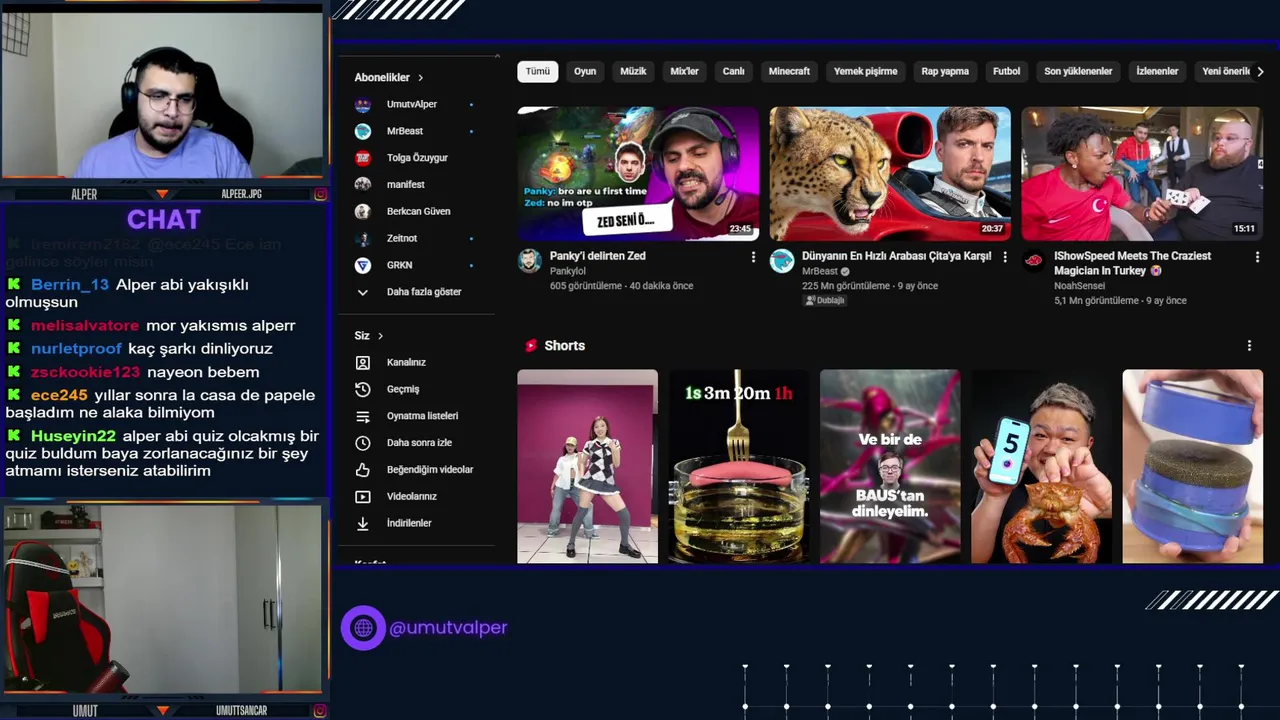Screen dimensions: 1280x720
Task: Click Instagram icon next to ALPEER.JPG
Action: click(x=321, y=194)
